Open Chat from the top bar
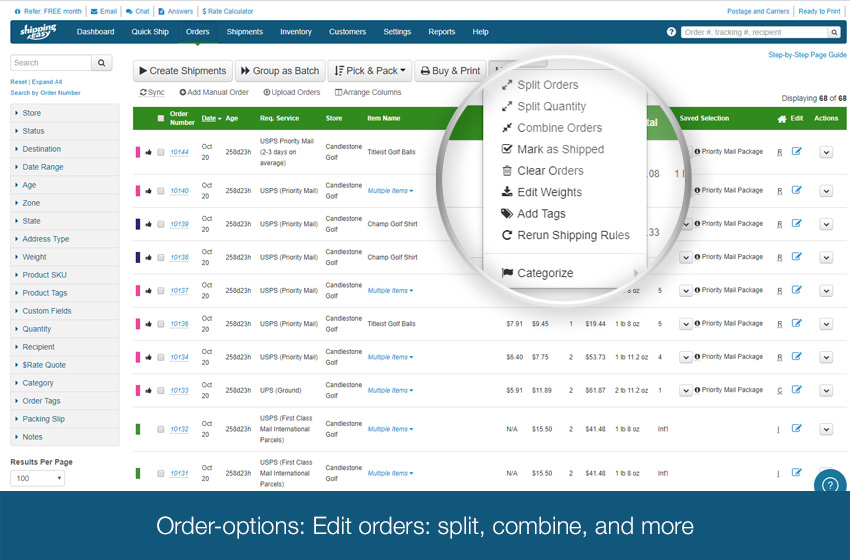Viewport: 850px width, 560px height. click(x=138, y=11)
